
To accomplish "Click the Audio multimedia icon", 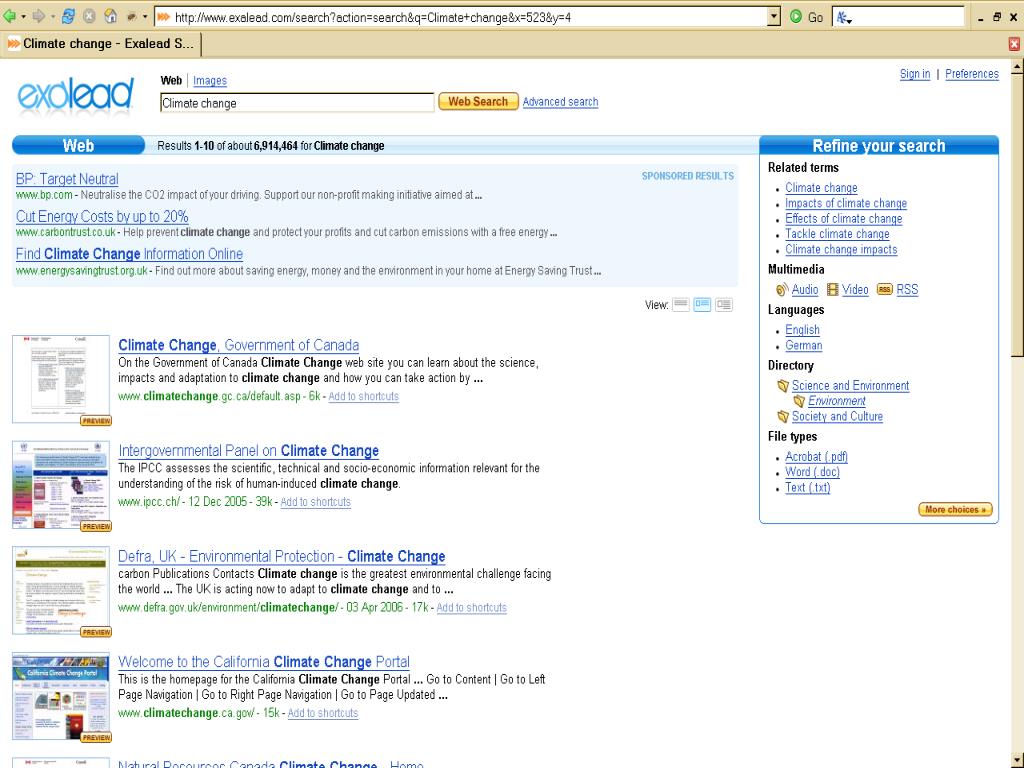I will pos(782,289).
